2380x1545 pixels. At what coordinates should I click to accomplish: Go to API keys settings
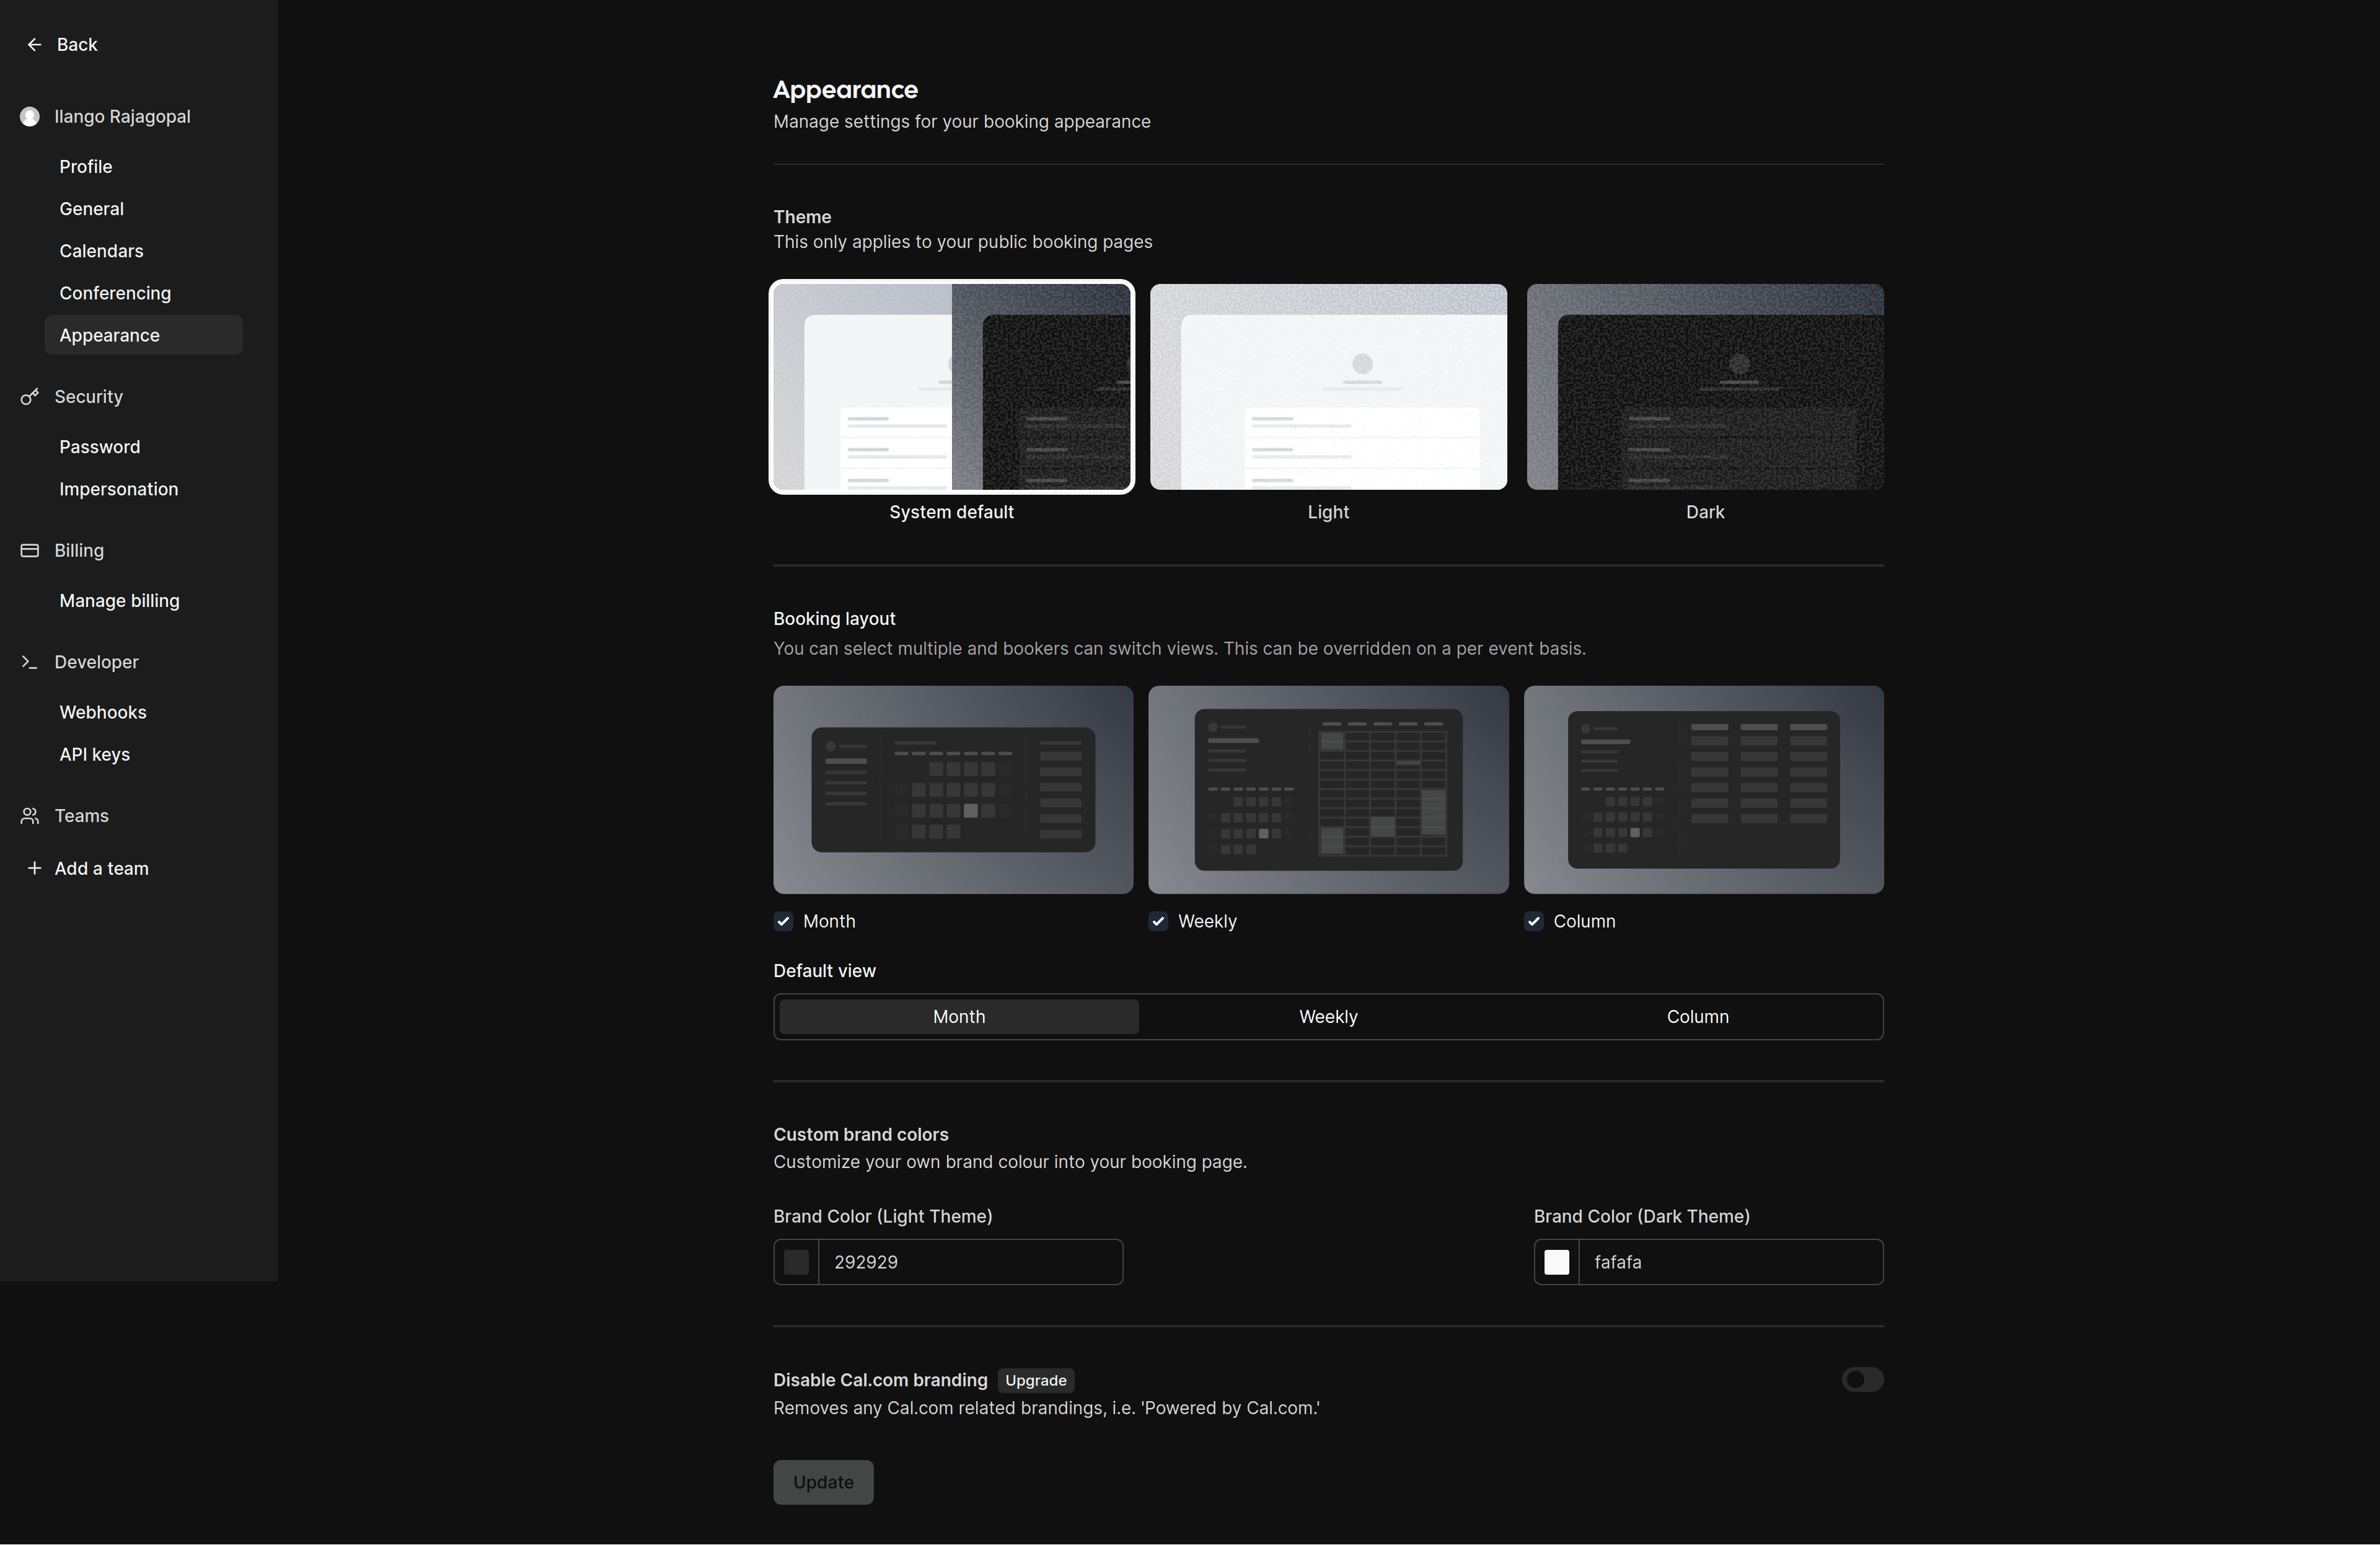[x=143, y=754]
